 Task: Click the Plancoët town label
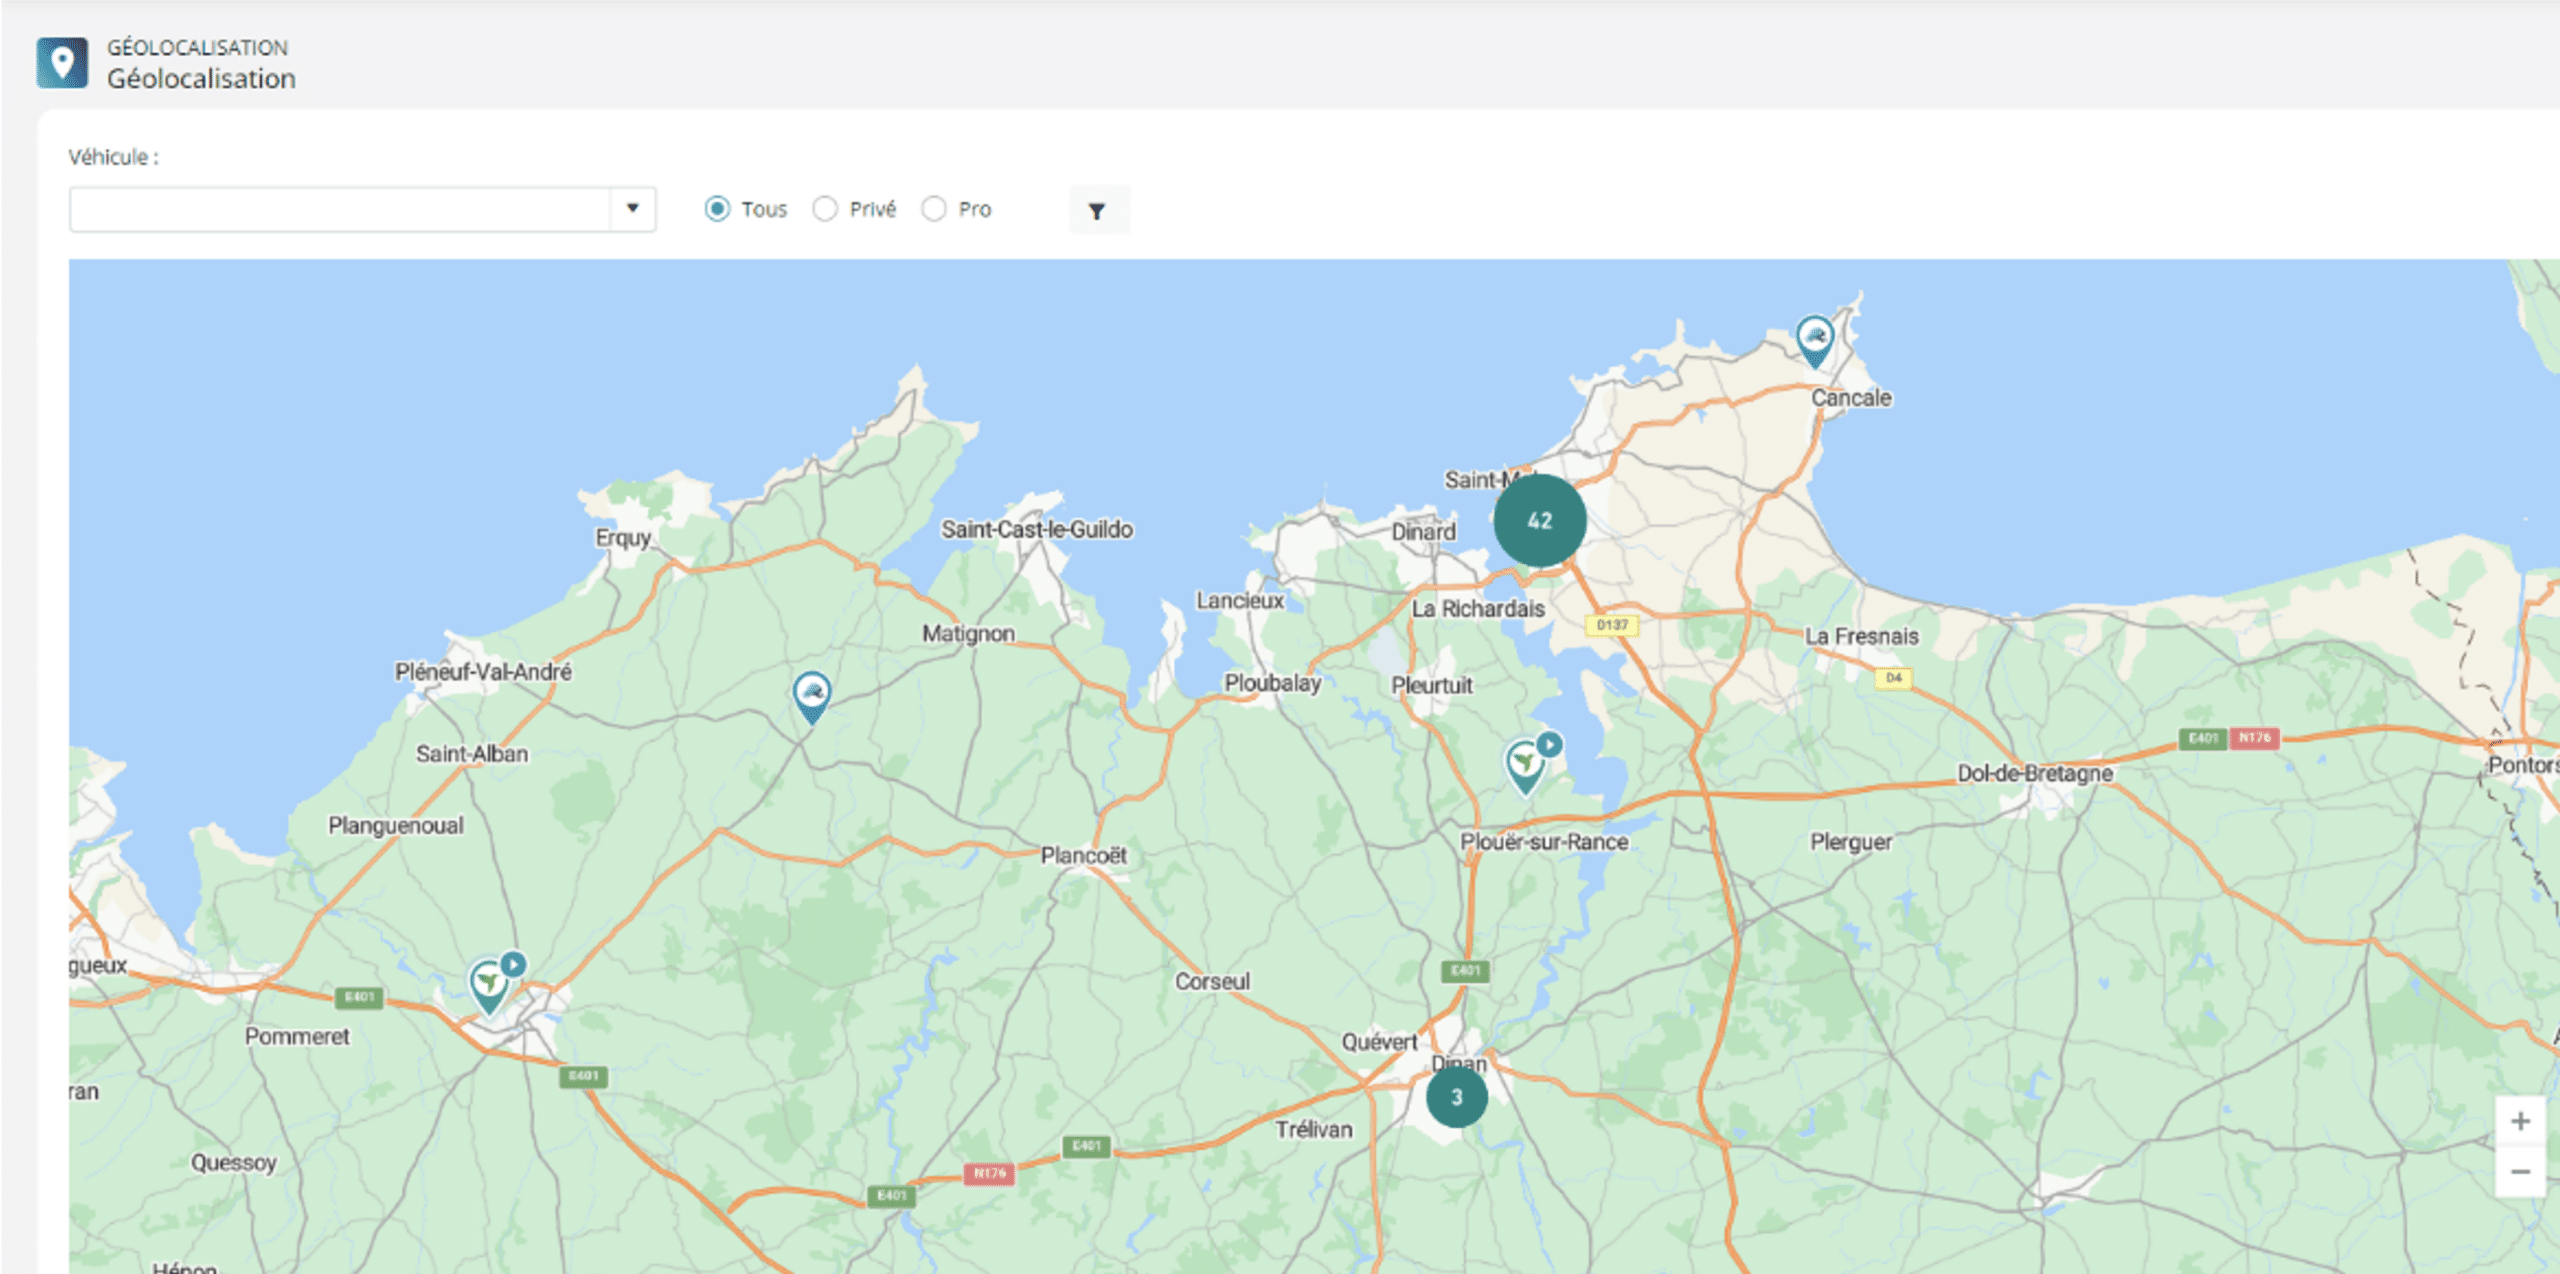1083,855
